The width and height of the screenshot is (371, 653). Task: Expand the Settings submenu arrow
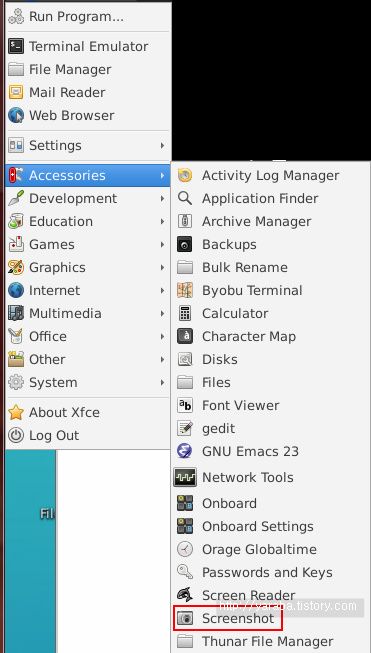click(162, 145)
